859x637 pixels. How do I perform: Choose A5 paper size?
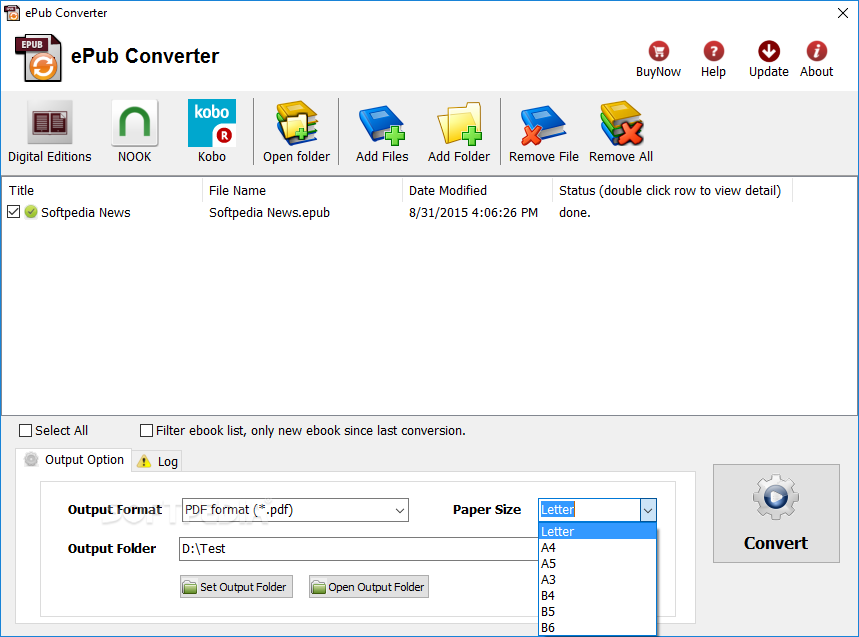pyautogui.click(x=597, y=564)
